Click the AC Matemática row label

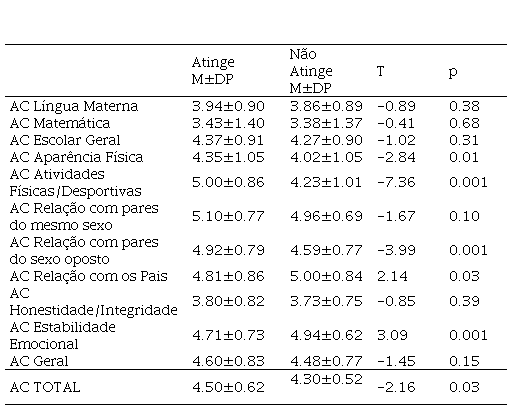point(60,123)
